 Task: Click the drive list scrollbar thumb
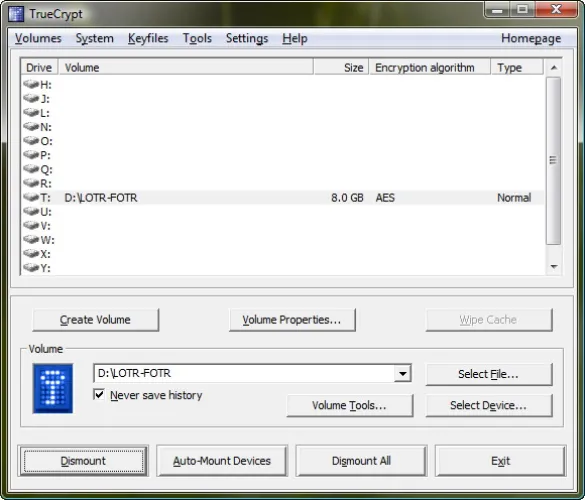pyautogui.click(x=553, y=161)
